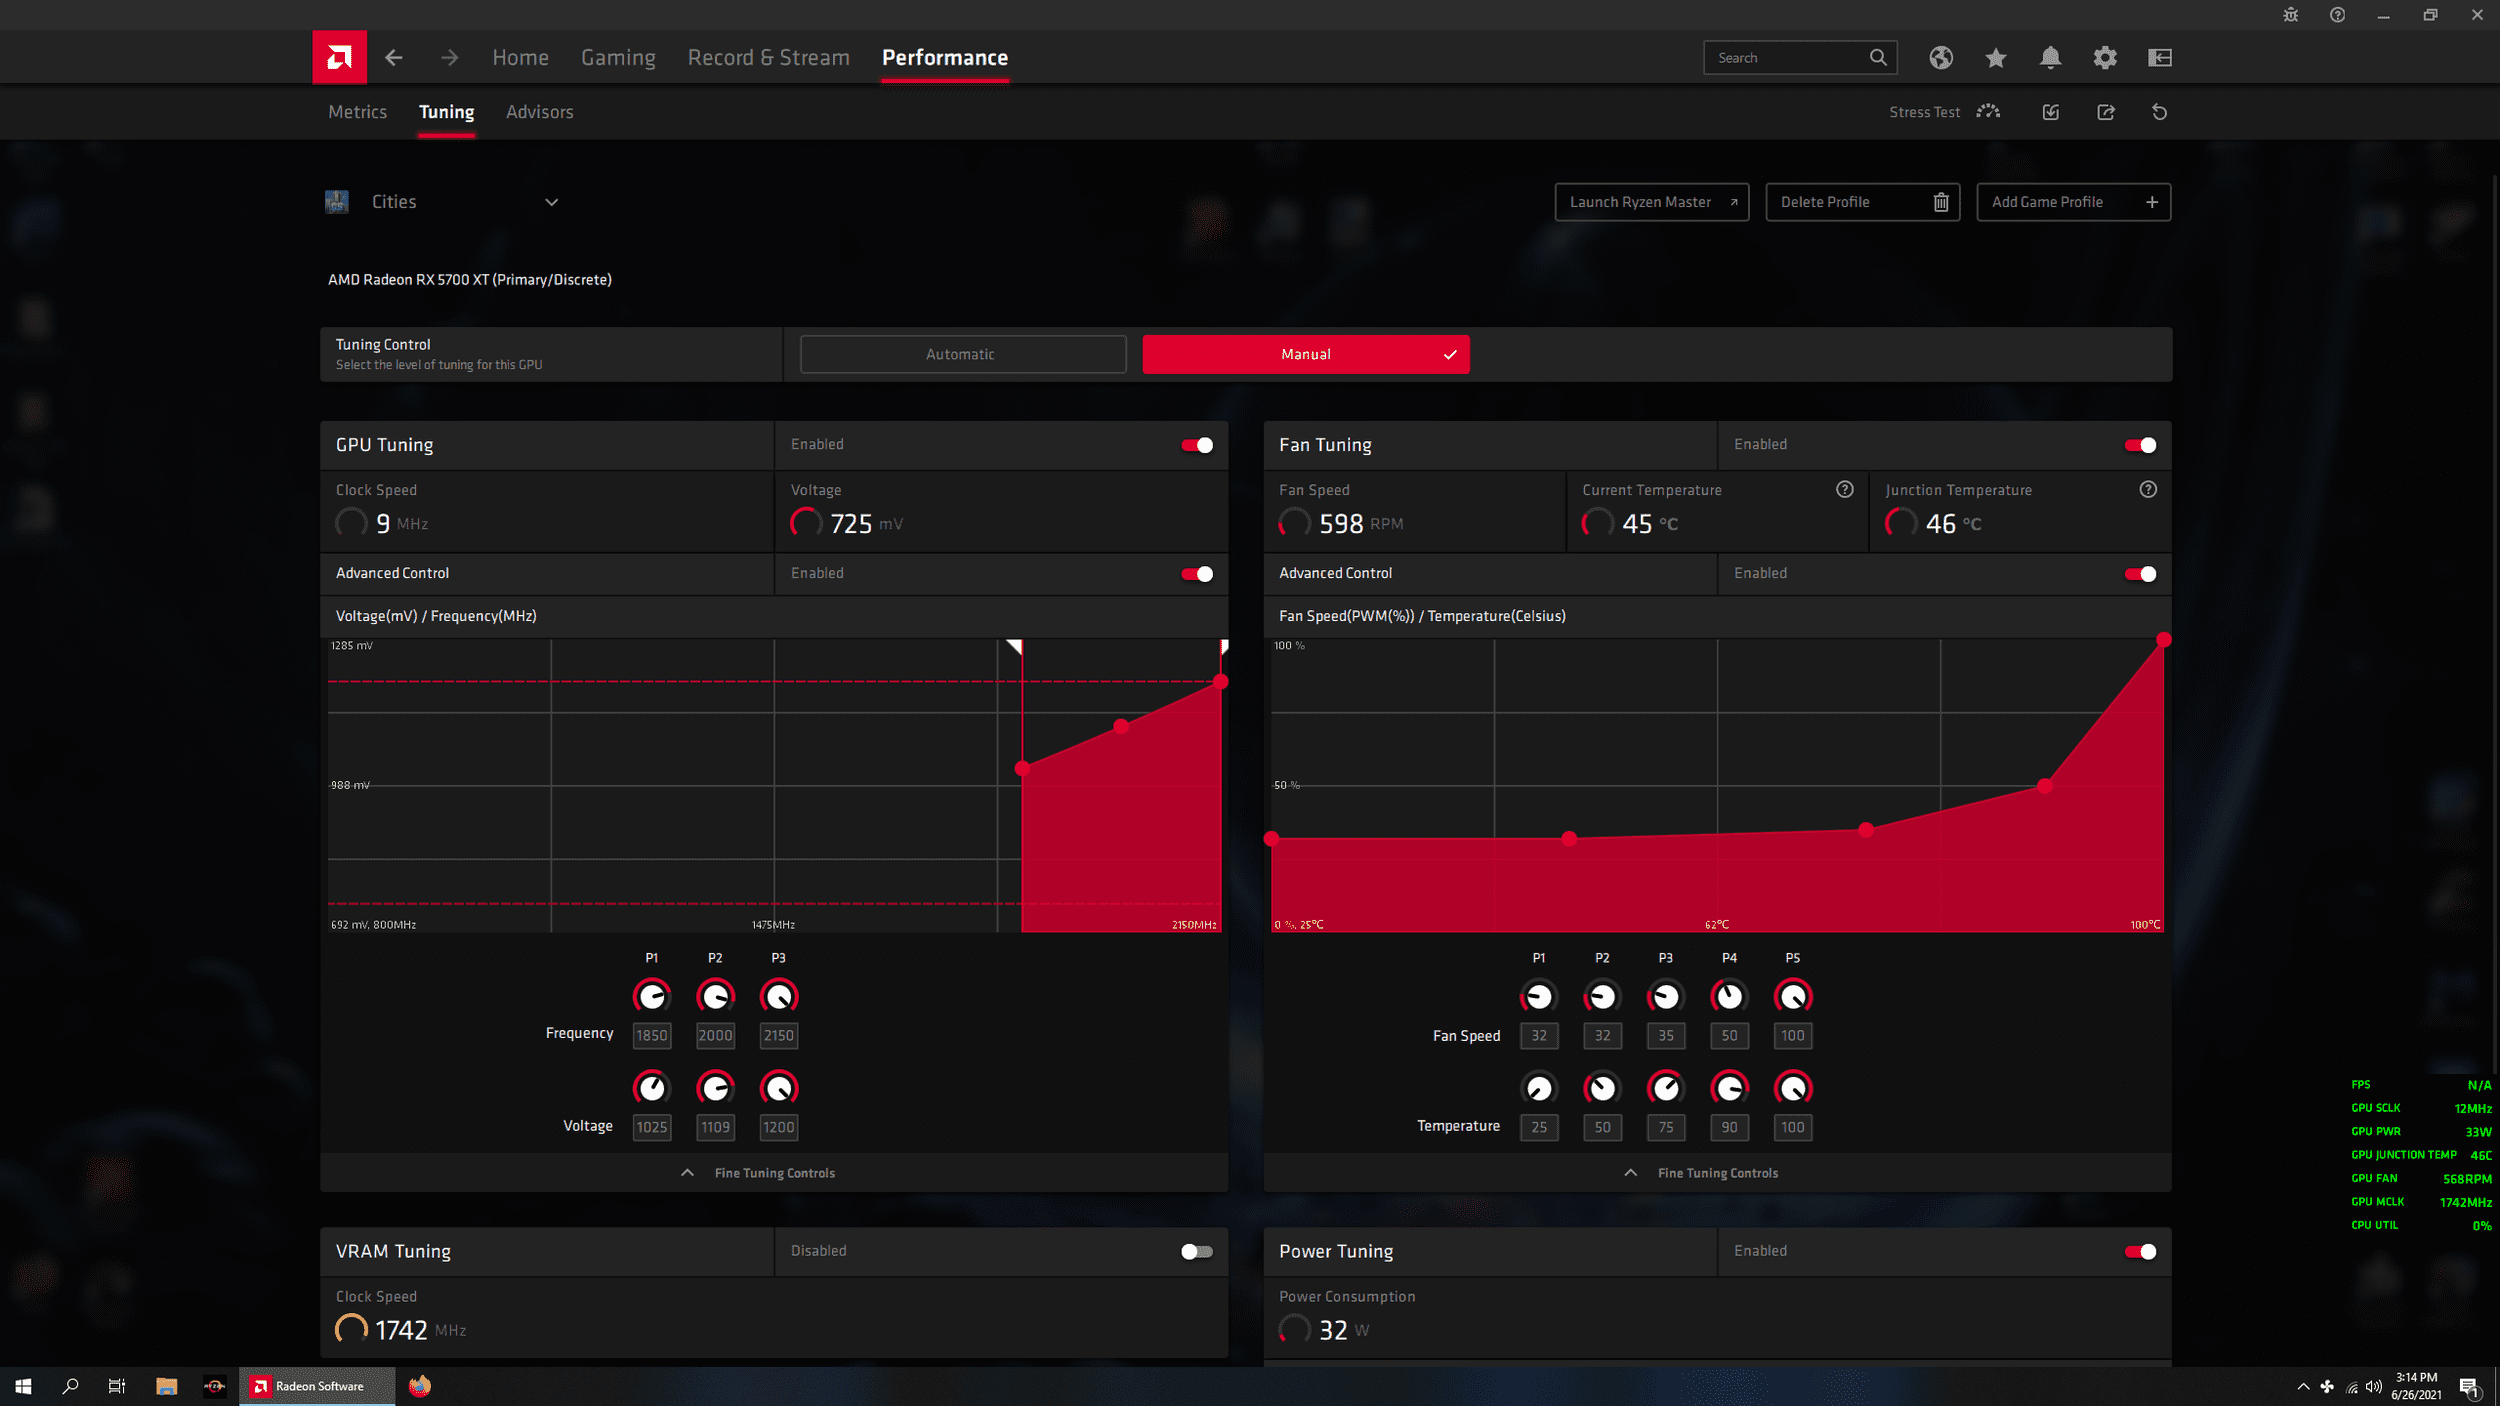Image resolution: width=2500 pixels, height=1406 pixels.
Task: Click the P1 Voltage value field 1025
Action: (652, 1128)
